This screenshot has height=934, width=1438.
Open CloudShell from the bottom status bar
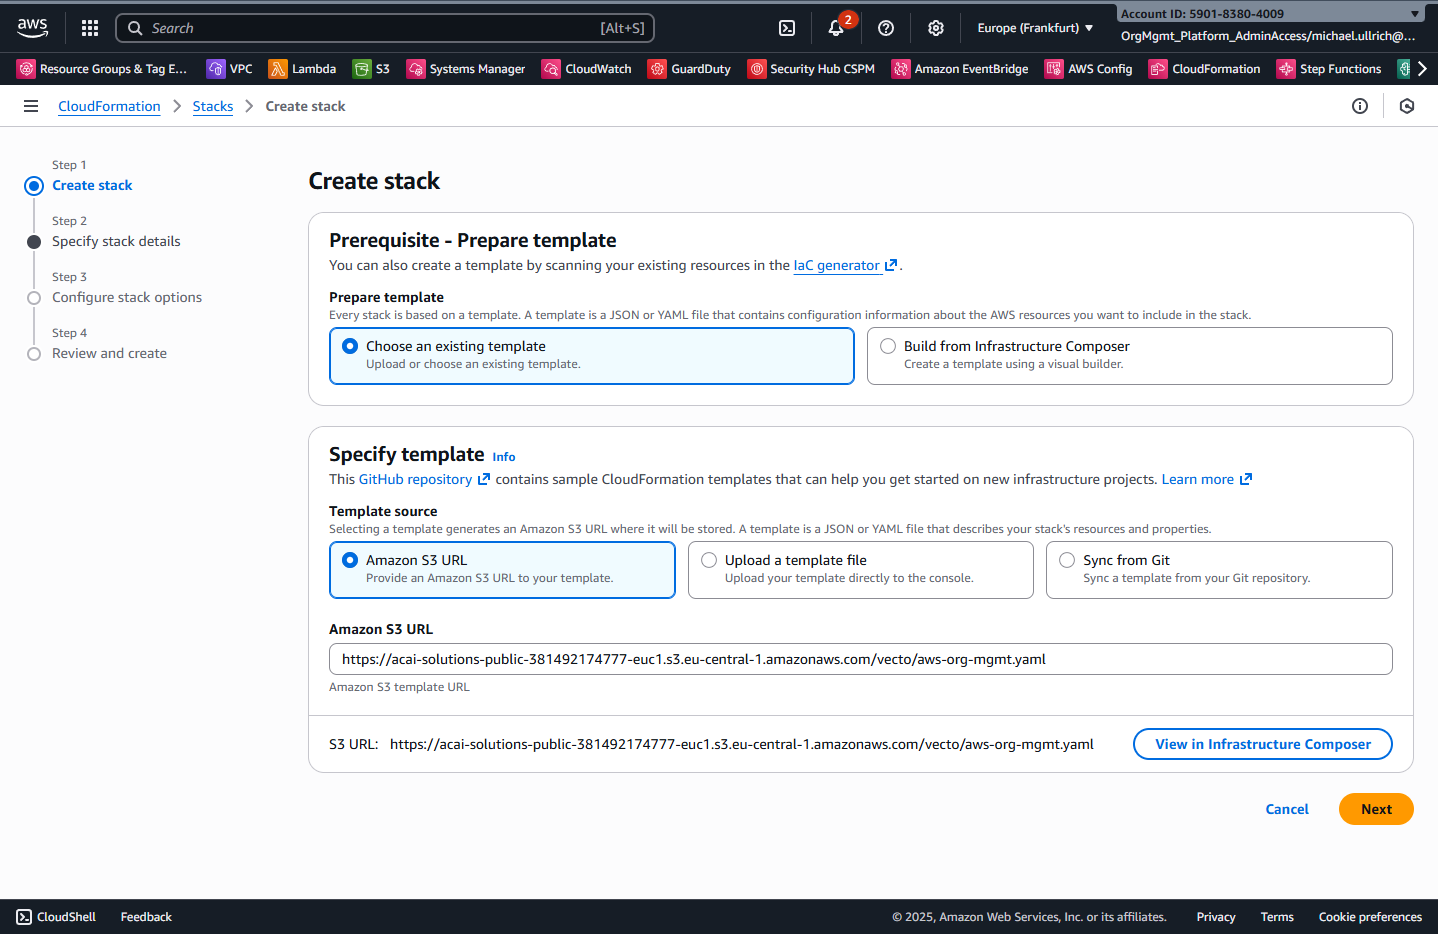pos(55,916)
